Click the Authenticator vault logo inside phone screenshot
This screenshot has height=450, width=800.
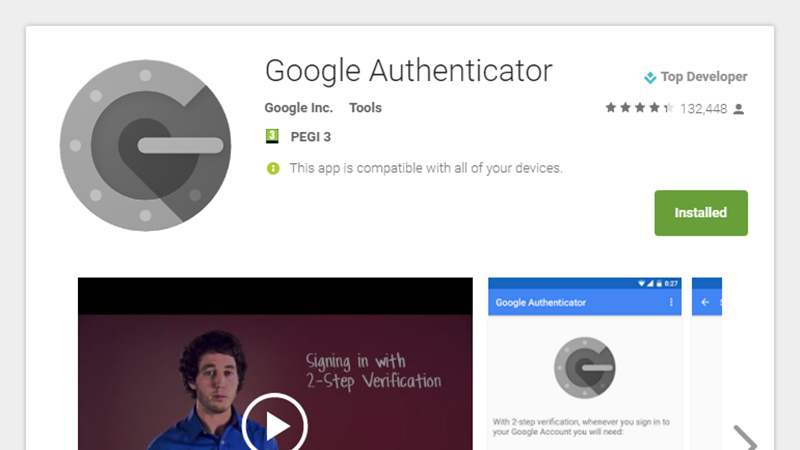coord(585,367)
